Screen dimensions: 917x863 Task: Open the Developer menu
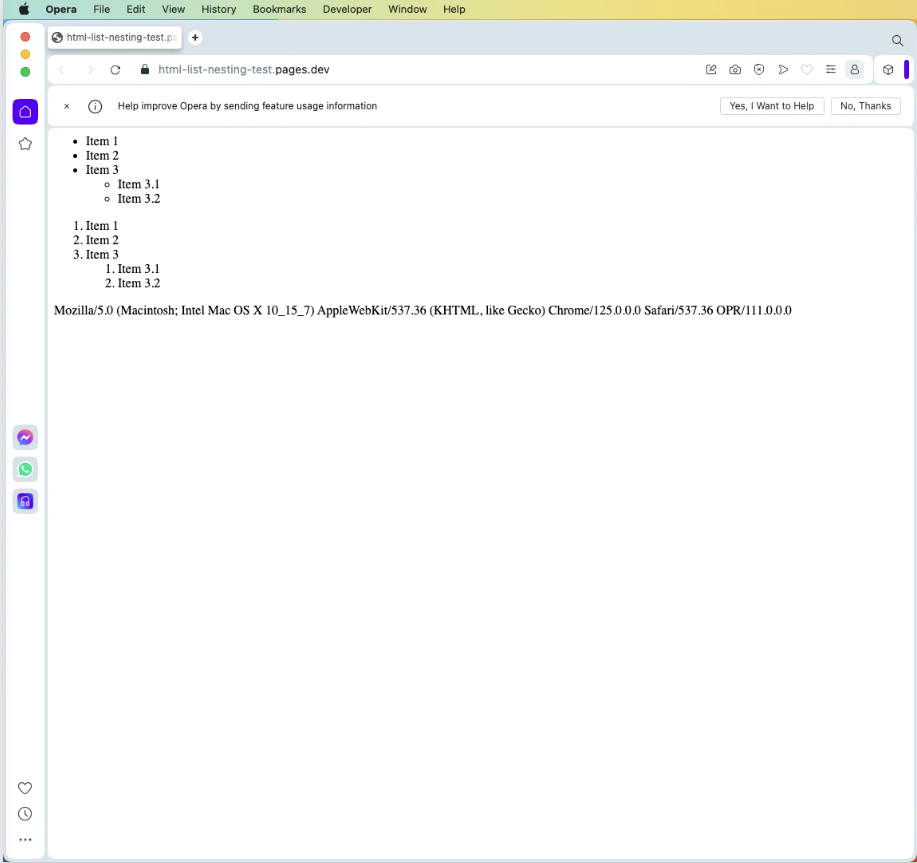[347, 9]
